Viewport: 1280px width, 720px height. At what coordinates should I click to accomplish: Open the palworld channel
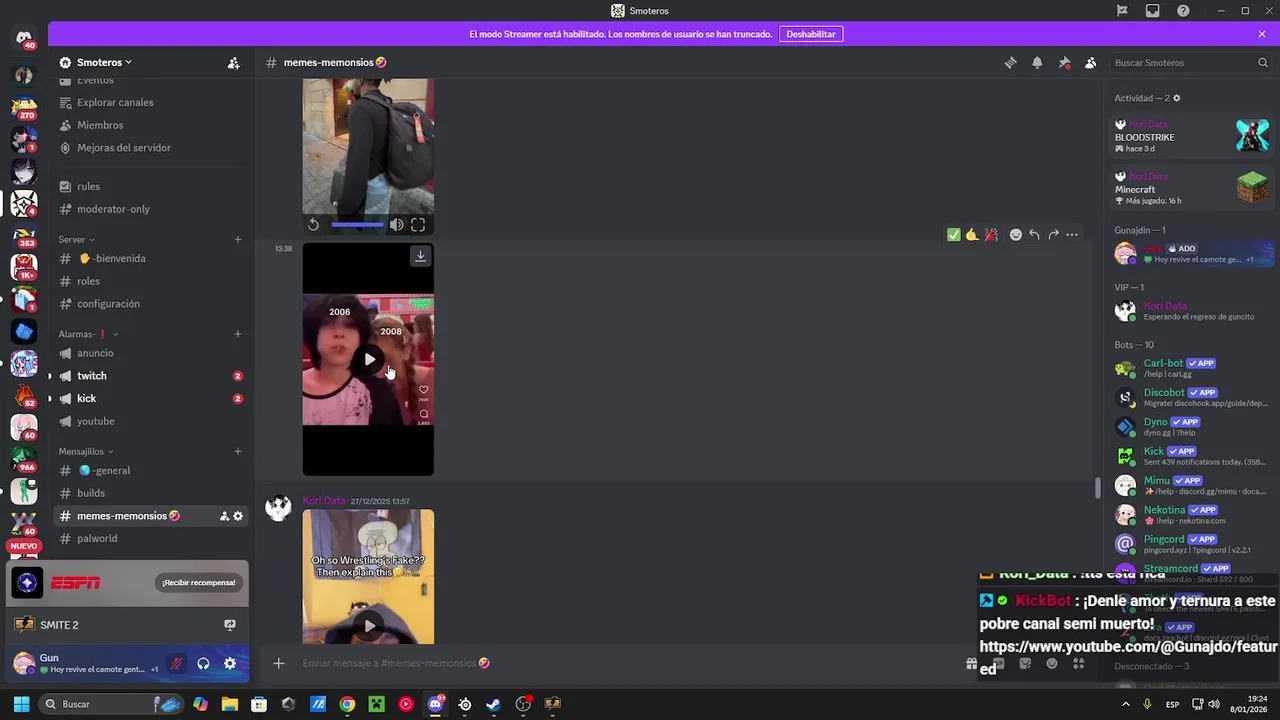coord(97,538)
